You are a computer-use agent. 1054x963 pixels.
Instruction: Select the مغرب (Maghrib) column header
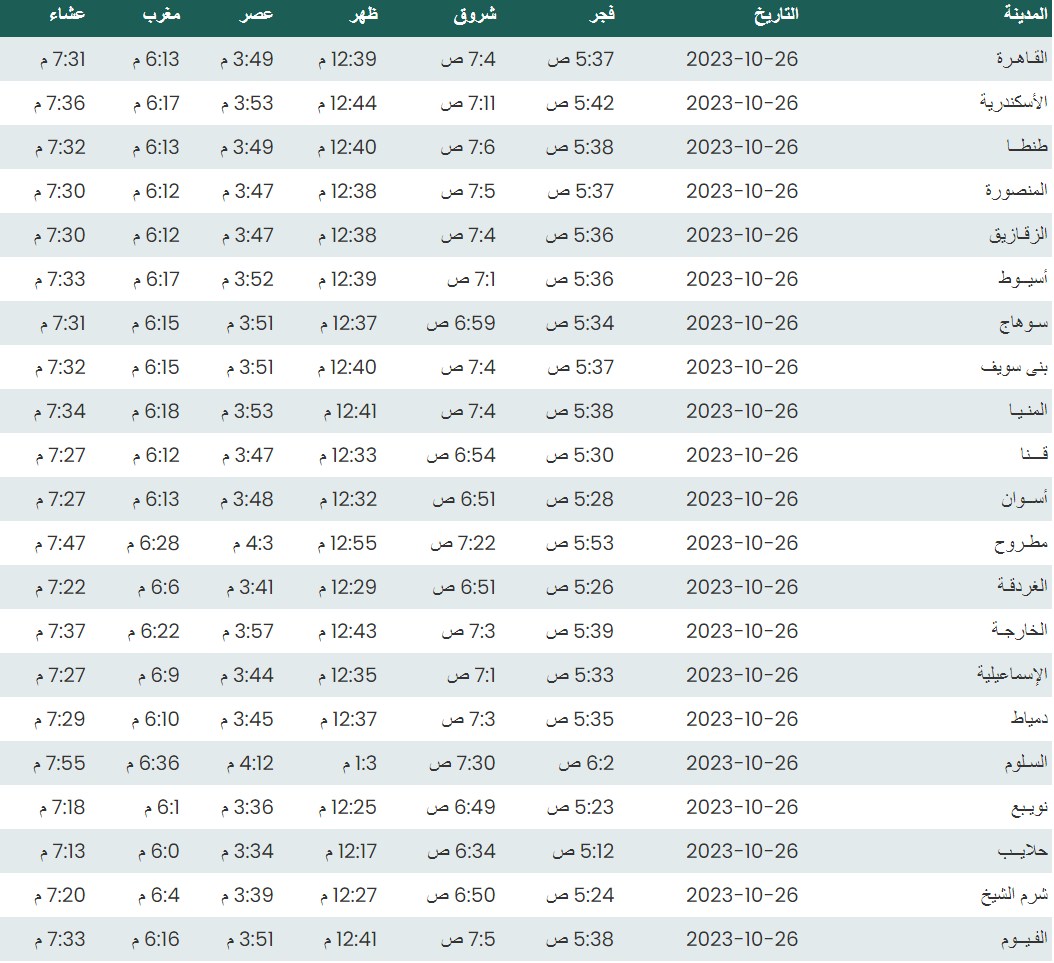coord(160,14)
